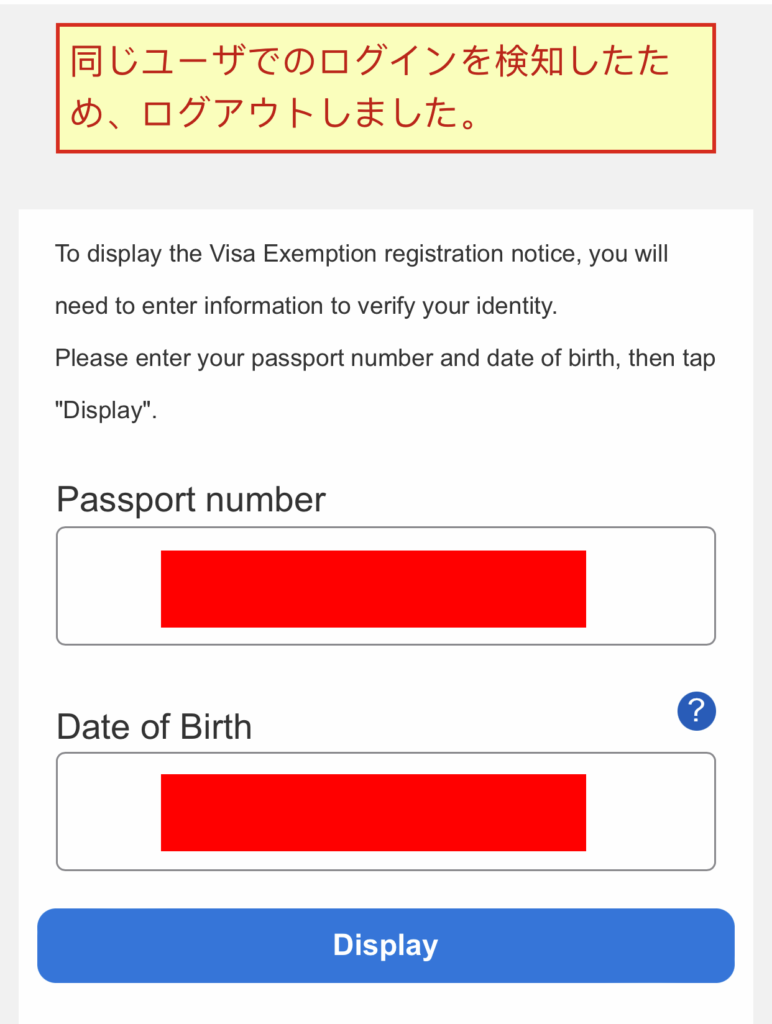This screenshot has width=772, height=1024.
Task: Focus the Date of Birth input field
Action: [385, 811]
